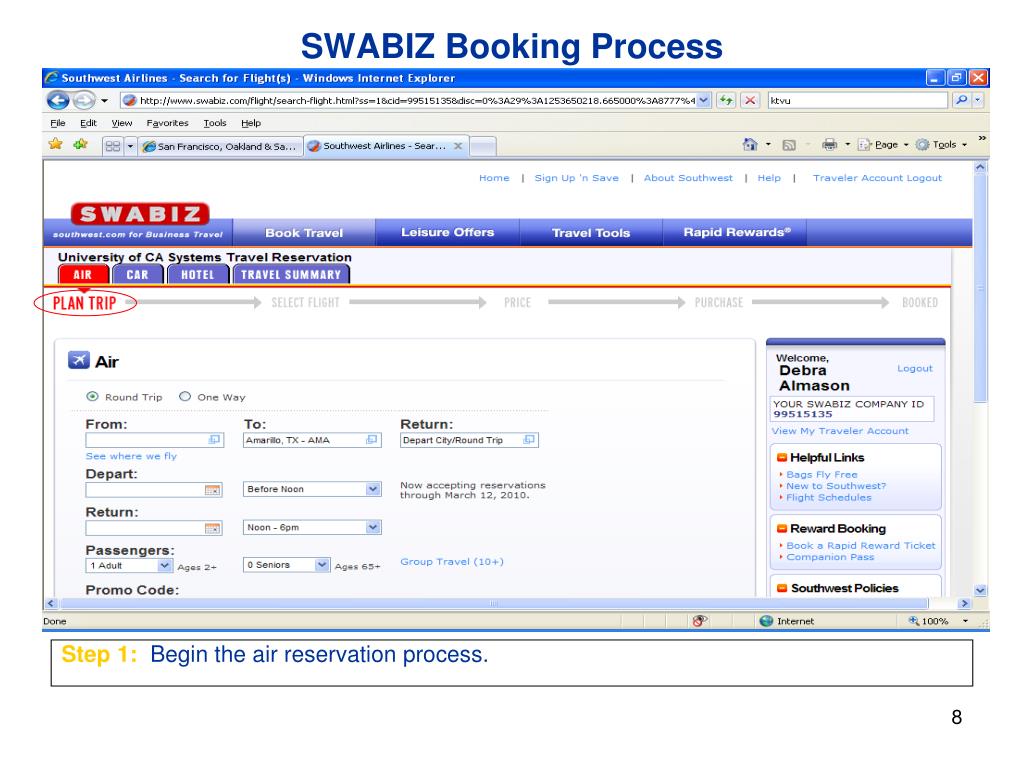The width and height of the screenshot is (1024, 768).
Task: Click the Stop loading X icon
Action: (750, 101)
